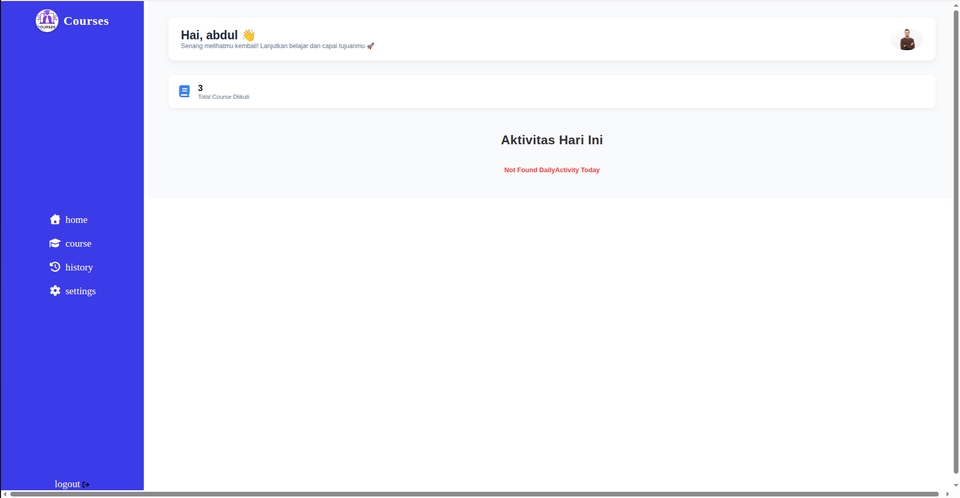Click the logout arrow icon

point(87,485)
